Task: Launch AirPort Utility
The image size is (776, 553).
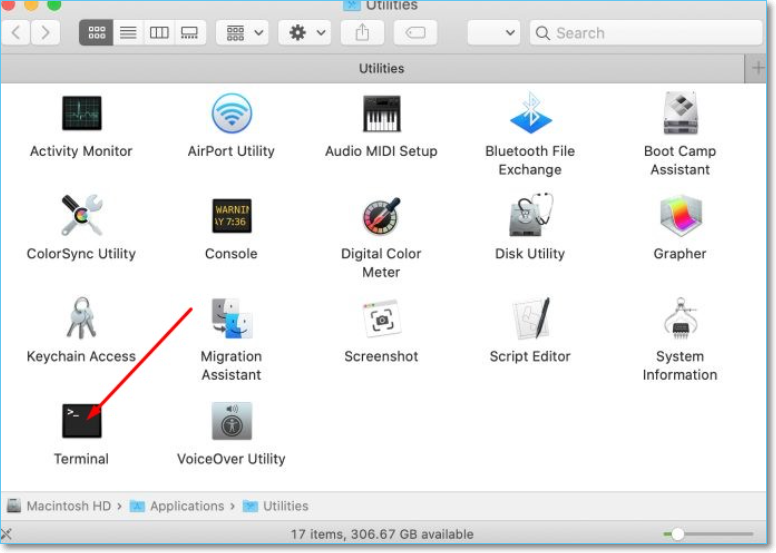Action: pyautogui.click(x=231, y=114)
